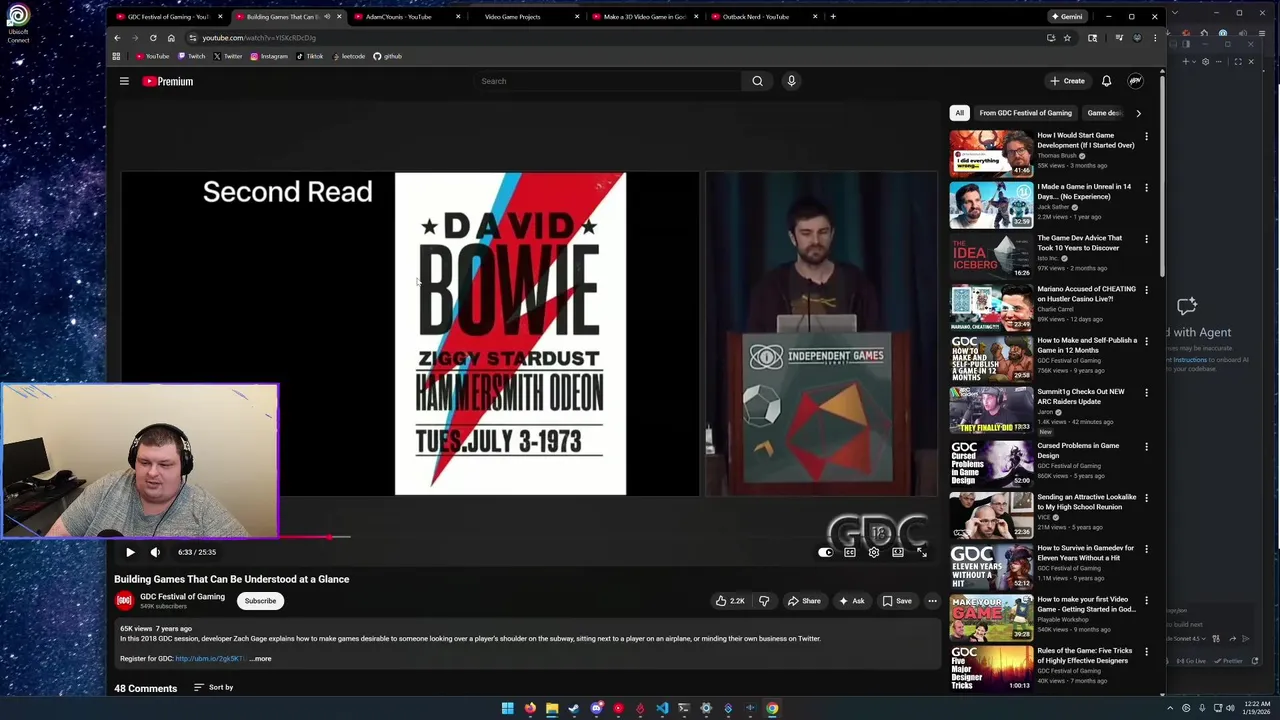Open How I Would Start Game Development thumbnail
This screenshot has width=1280, height=720.
click(991, 153)
